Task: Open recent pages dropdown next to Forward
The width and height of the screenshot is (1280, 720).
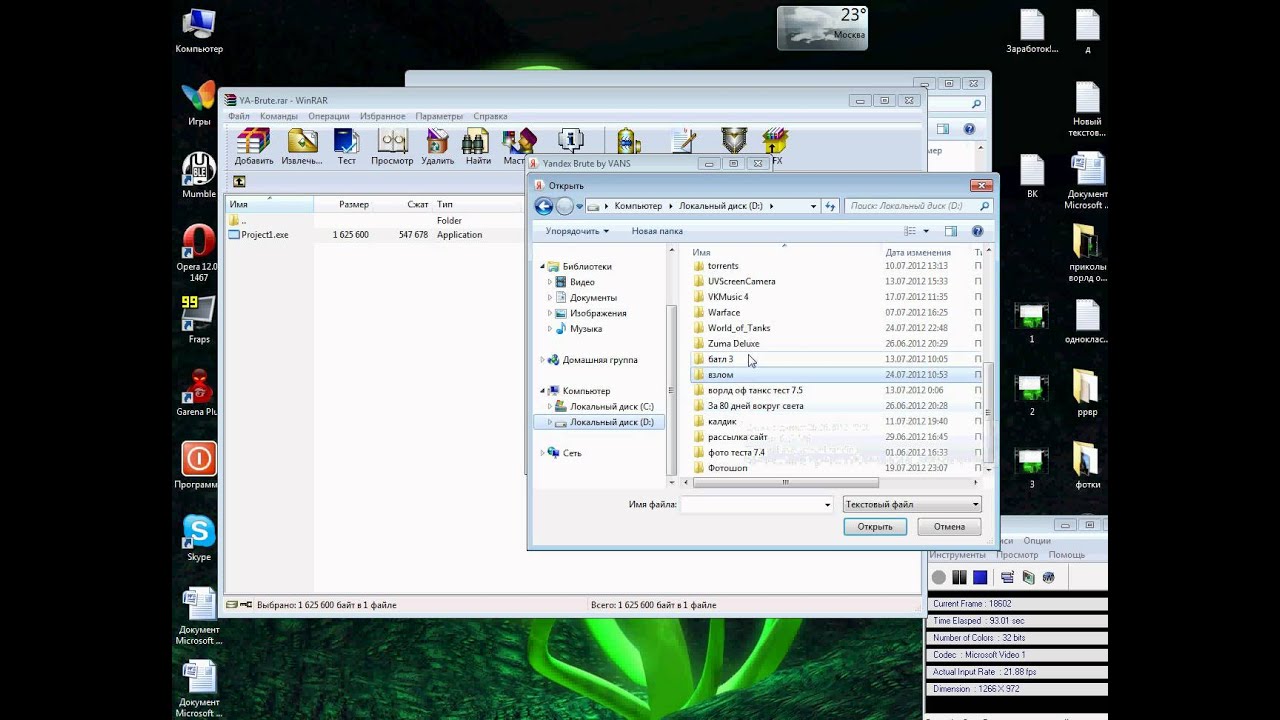Action: pyautogui.click(x=580, y=206)
